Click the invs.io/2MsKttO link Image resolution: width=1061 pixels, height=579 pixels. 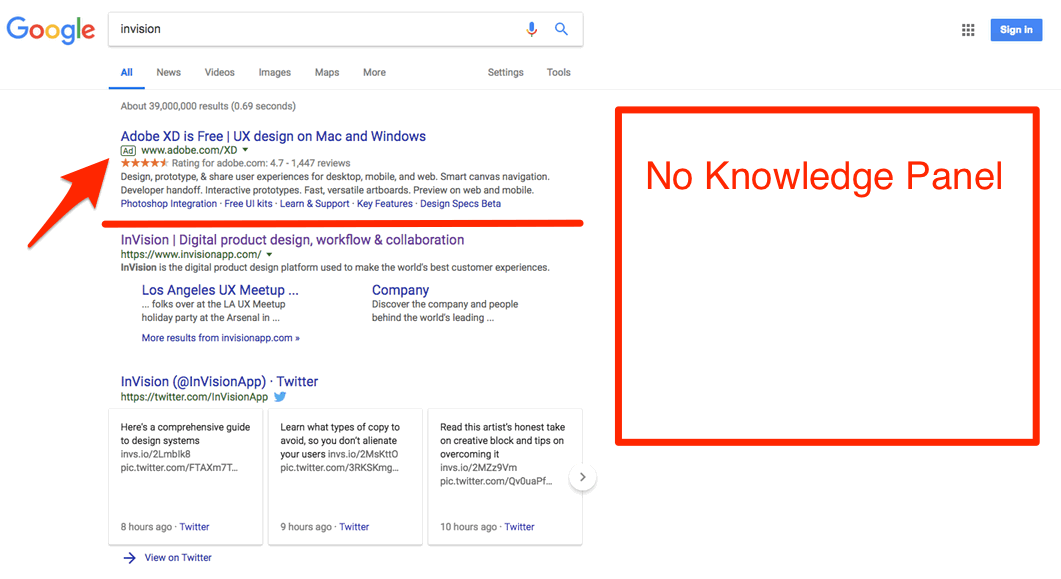point(363,454)
